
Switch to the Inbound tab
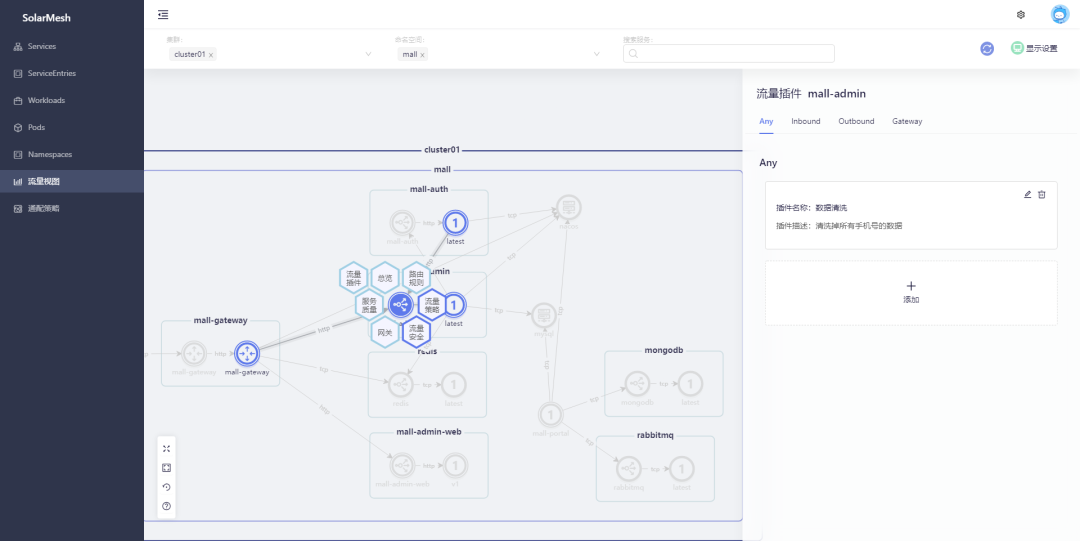805,121
